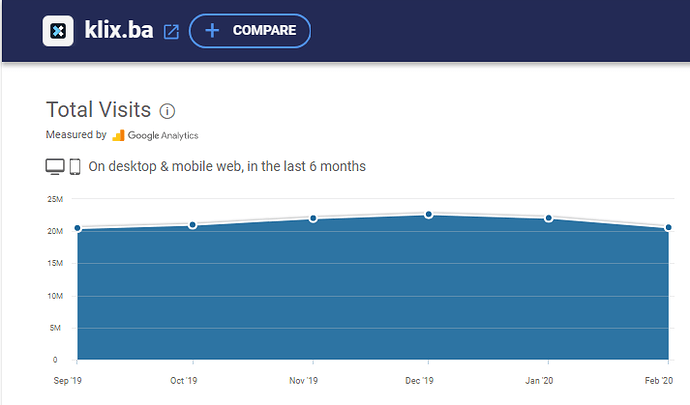Select the Dec '19 peak data point
Screen dimensions: 690x405
coord(428,214)
